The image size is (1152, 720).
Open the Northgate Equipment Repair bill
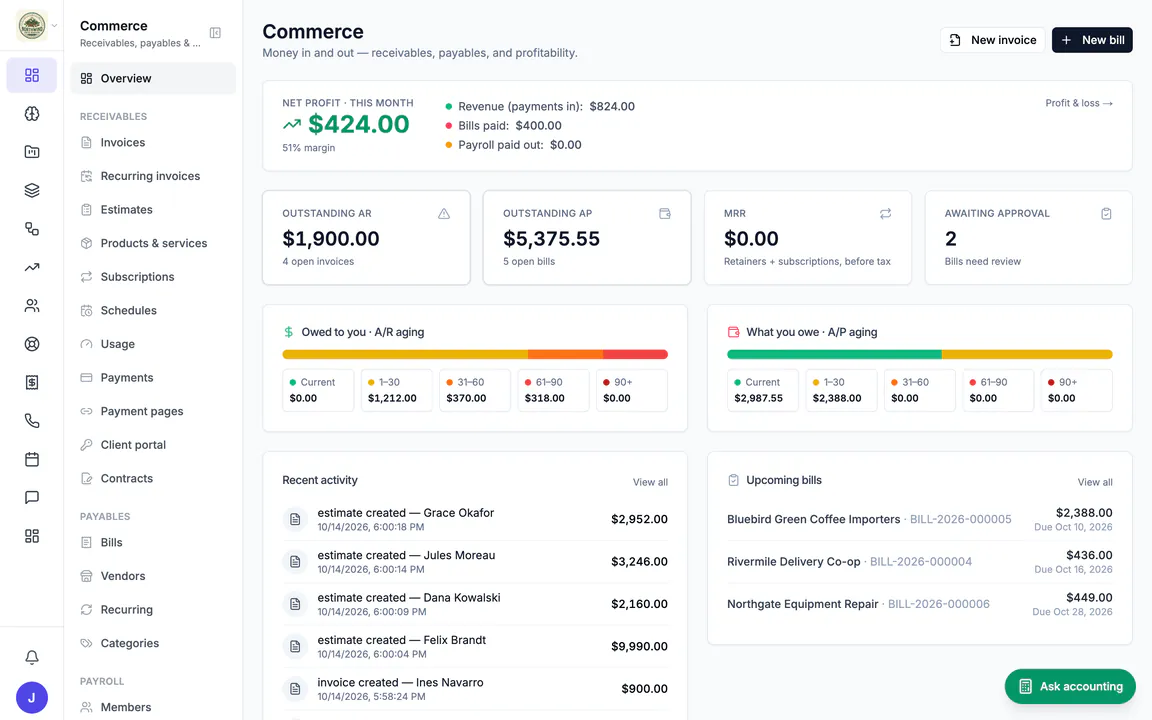click(919, 604)
